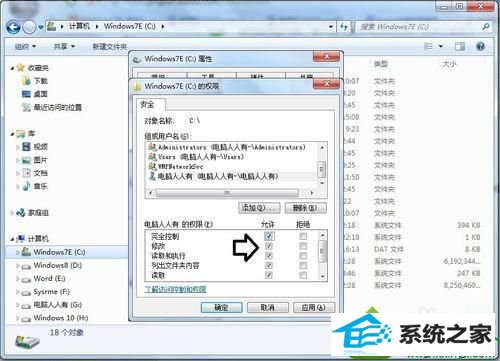500x361 pixels.
Task: Toggle deny checkbox for 读取和执行
Action: (x=303, y=256)
